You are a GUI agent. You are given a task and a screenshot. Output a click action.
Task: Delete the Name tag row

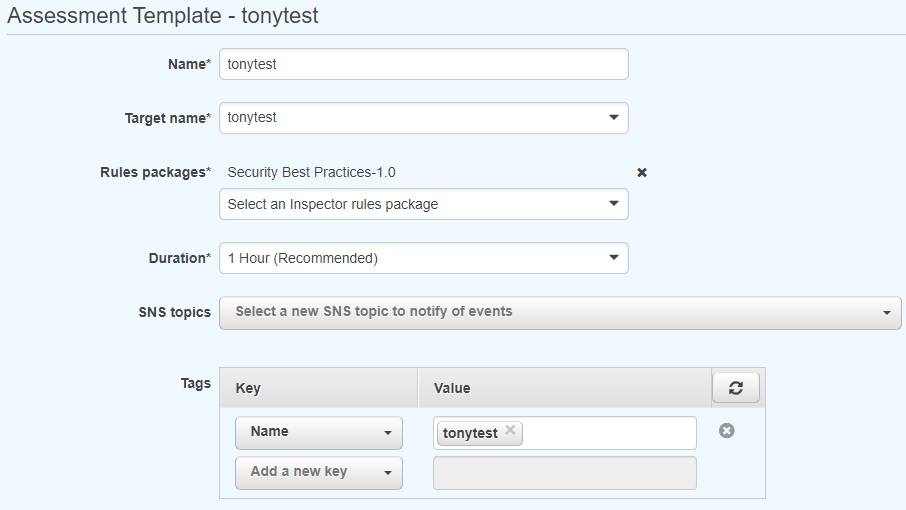tap(727, 430)
